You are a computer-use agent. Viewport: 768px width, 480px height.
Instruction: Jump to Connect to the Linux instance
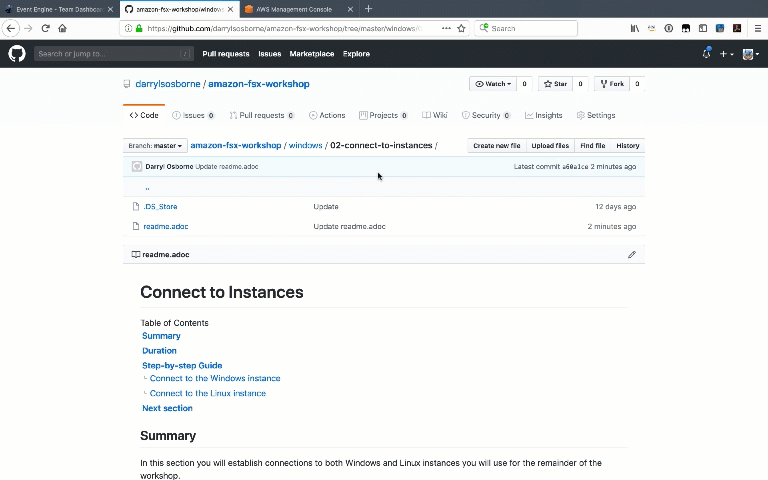point(208,393)
